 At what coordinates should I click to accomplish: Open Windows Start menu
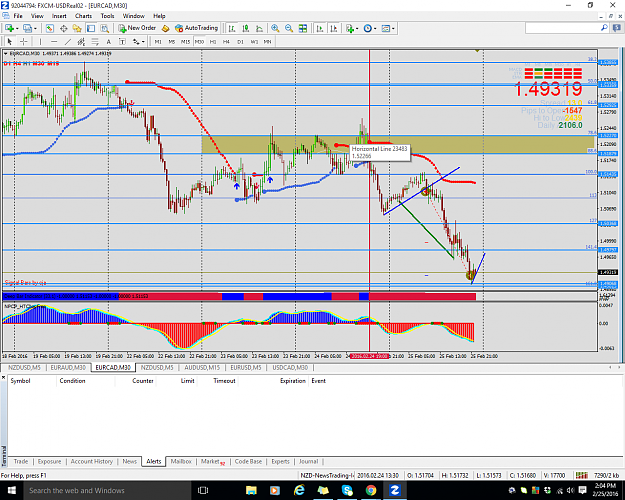point(11,490)
